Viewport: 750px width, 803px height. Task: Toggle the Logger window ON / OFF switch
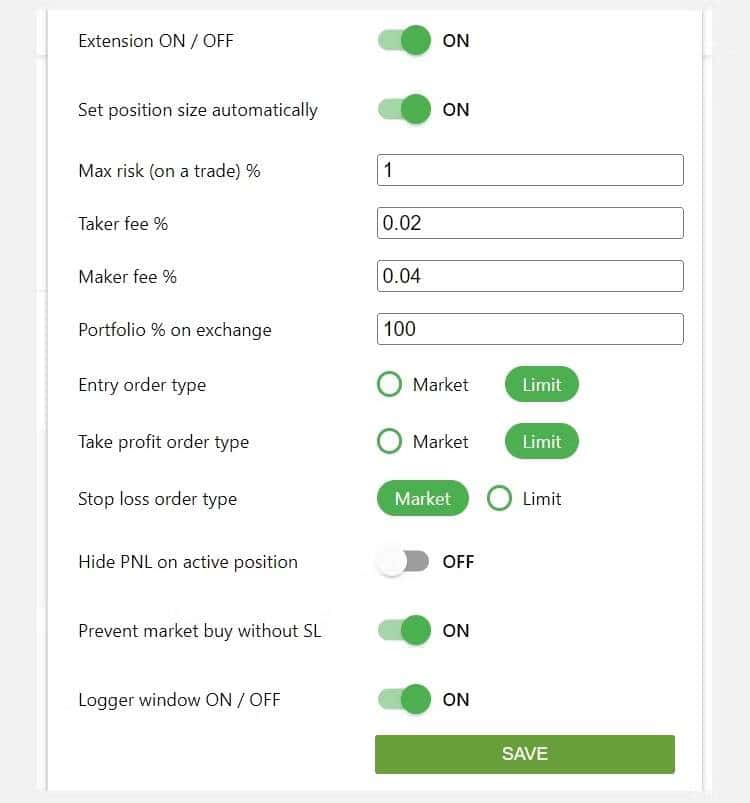404,700
